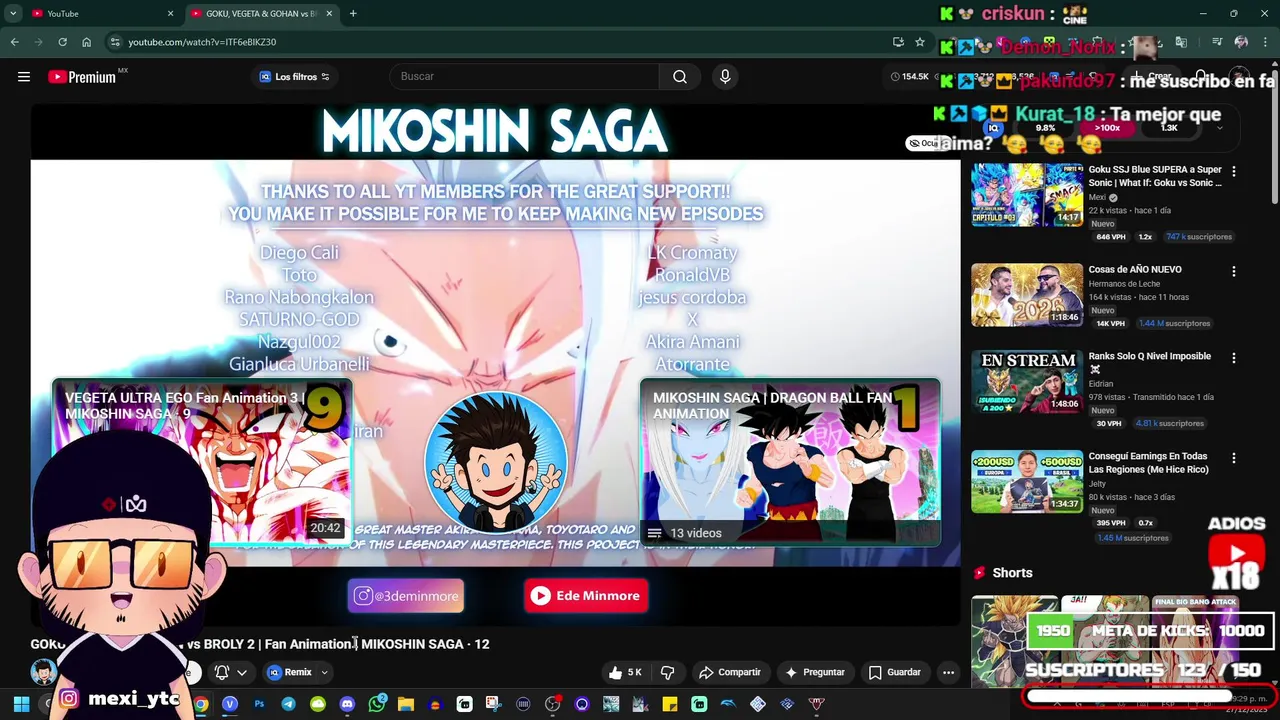Expand the IQ stats bar chevron
This screenshot has width=1280, height=720.
click(x=1219, y=128)
